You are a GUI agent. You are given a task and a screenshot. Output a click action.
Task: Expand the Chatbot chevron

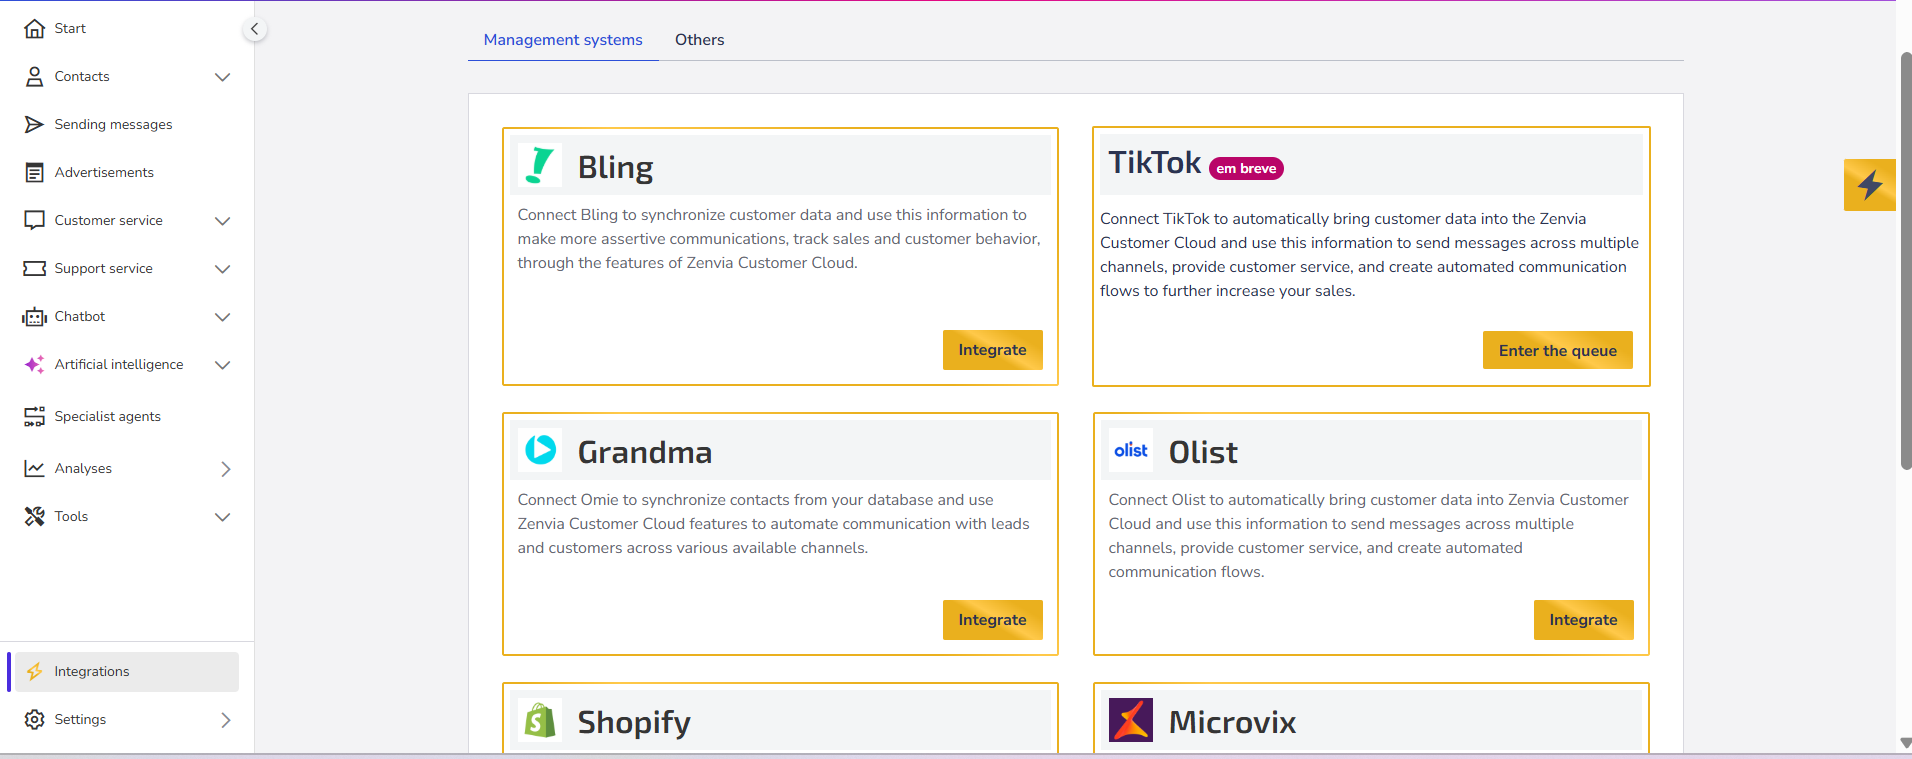point(223,317)
